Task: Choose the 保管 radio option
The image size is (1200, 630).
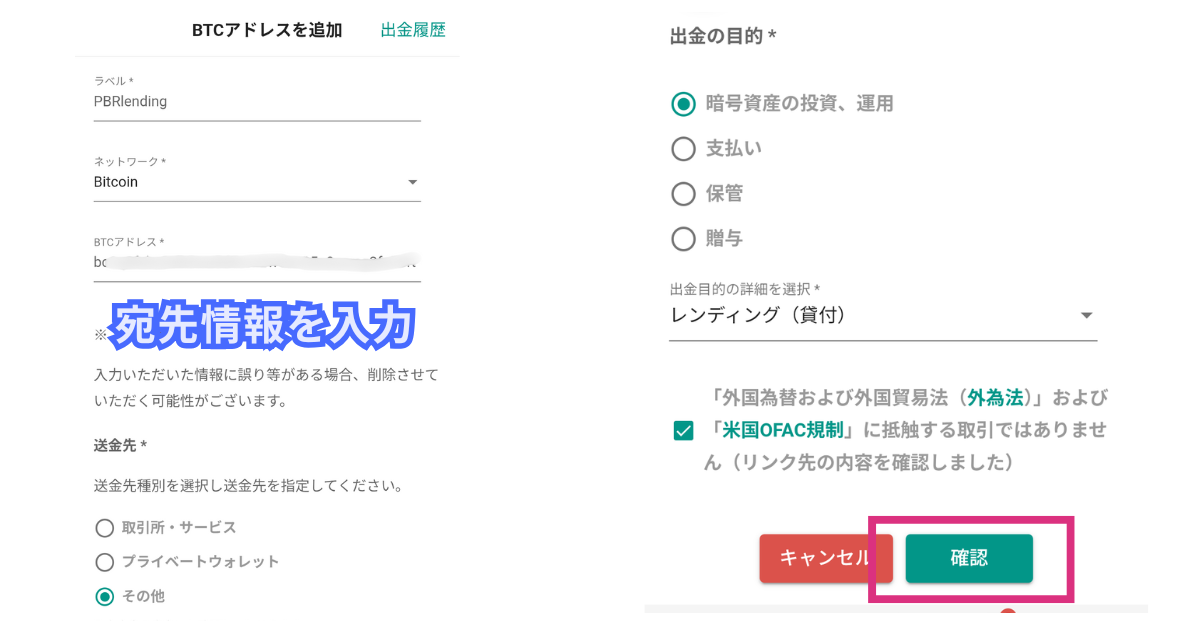Action: (x=683, y=194)
